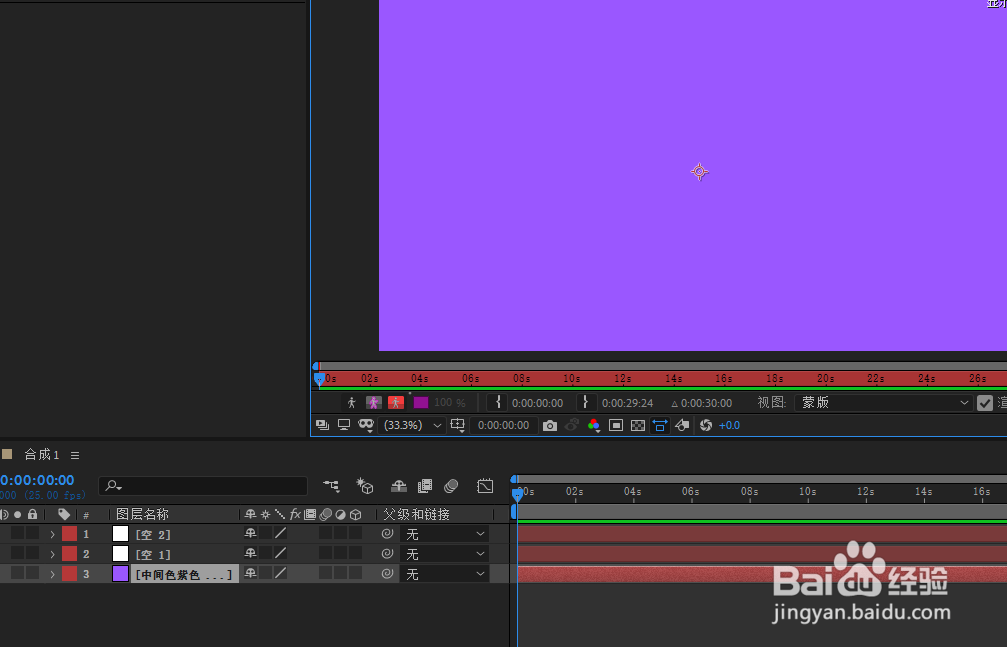The width and height of the screenshot is (1007, 647).
Task: Click the parent pick whip for layer 空 2
Action: (x=387, y=534)
